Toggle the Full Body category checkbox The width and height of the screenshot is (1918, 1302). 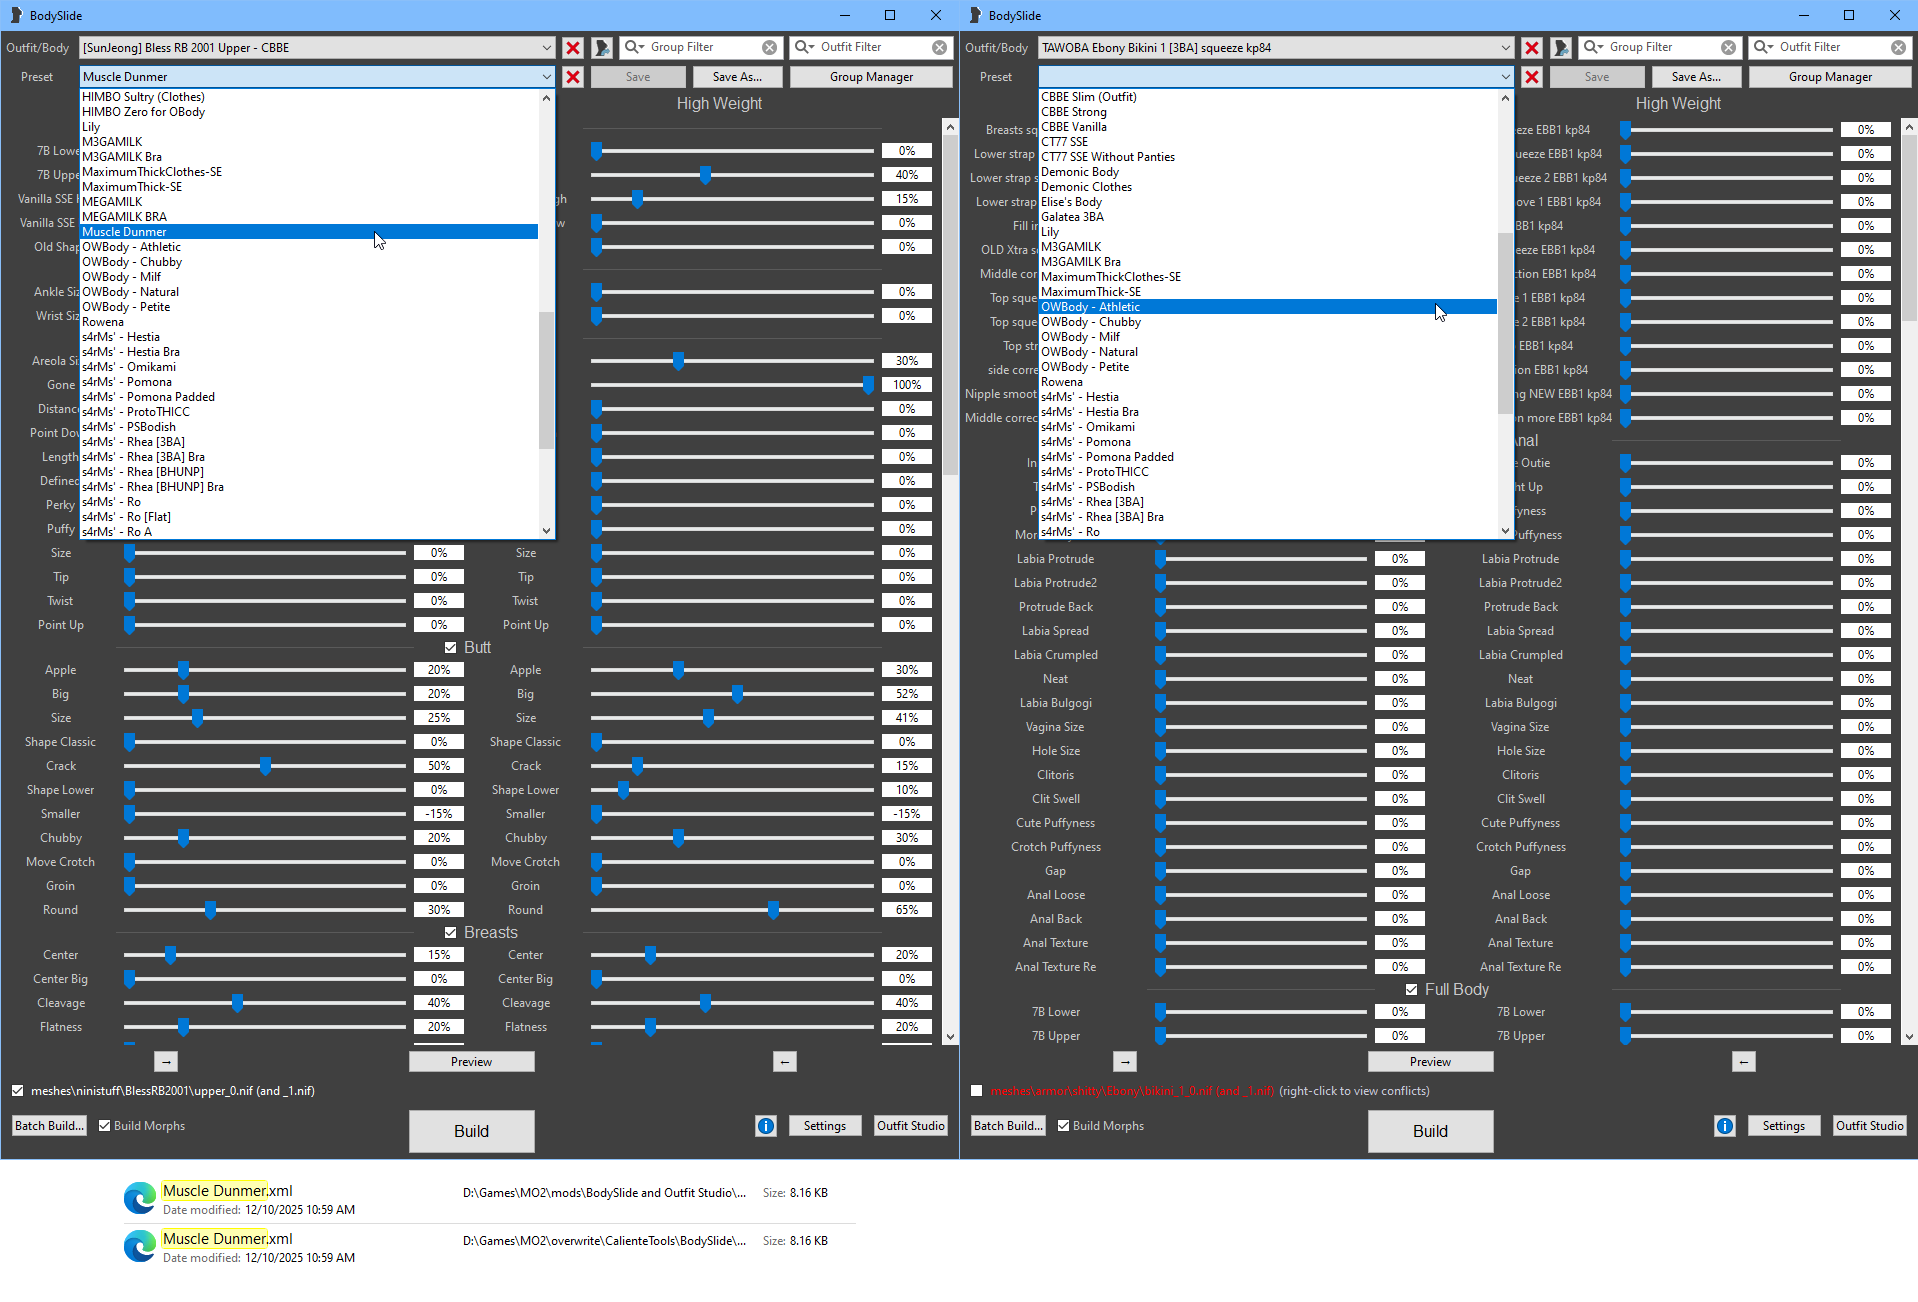point(1411,990)
